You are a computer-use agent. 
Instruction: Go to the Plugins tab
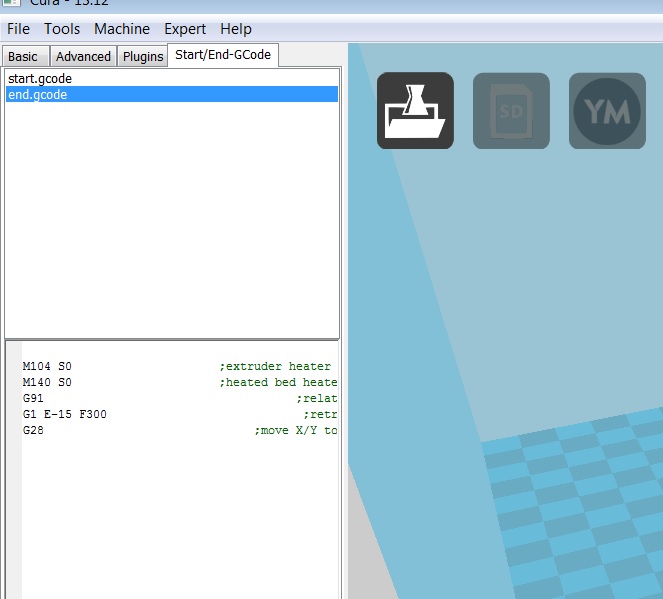tap(143, 56)
